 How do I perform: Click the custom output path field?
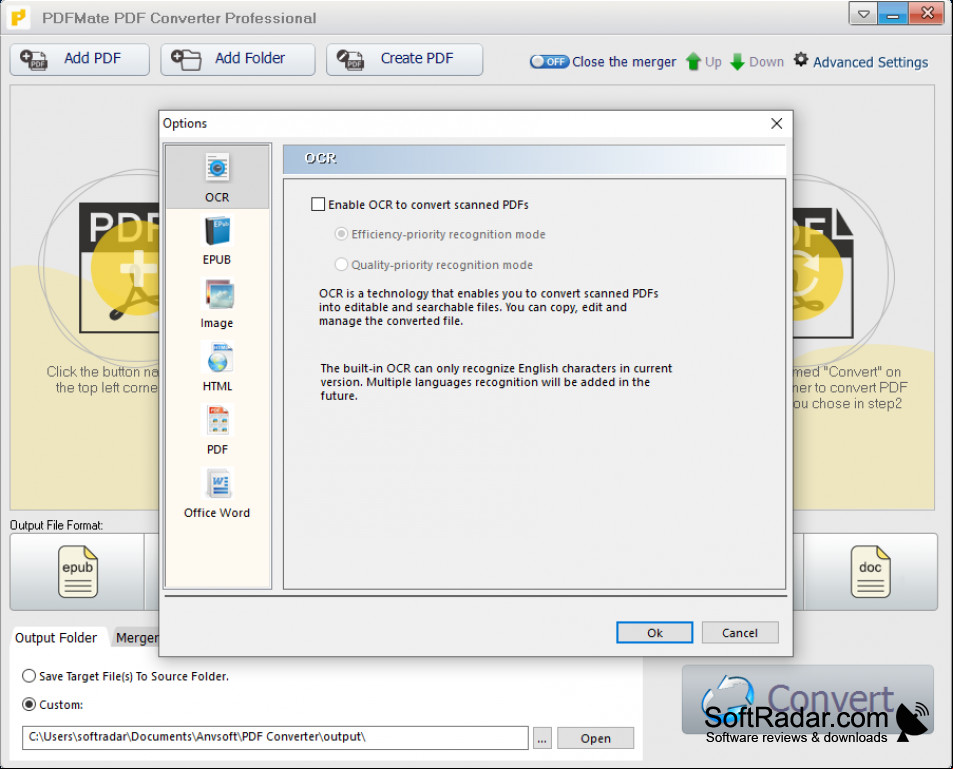pyautogui.click(x=275, y=737)
